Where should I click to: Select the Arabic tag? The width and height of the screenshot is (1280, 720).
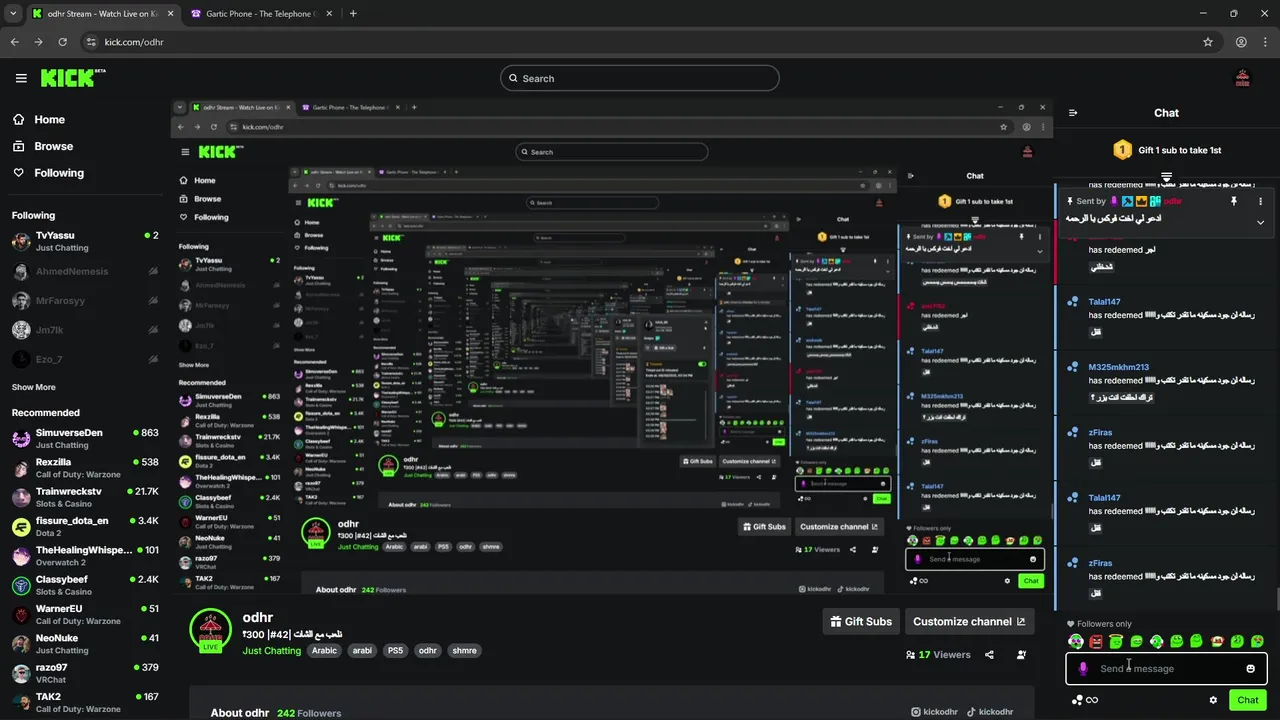(x=324, y=650)
